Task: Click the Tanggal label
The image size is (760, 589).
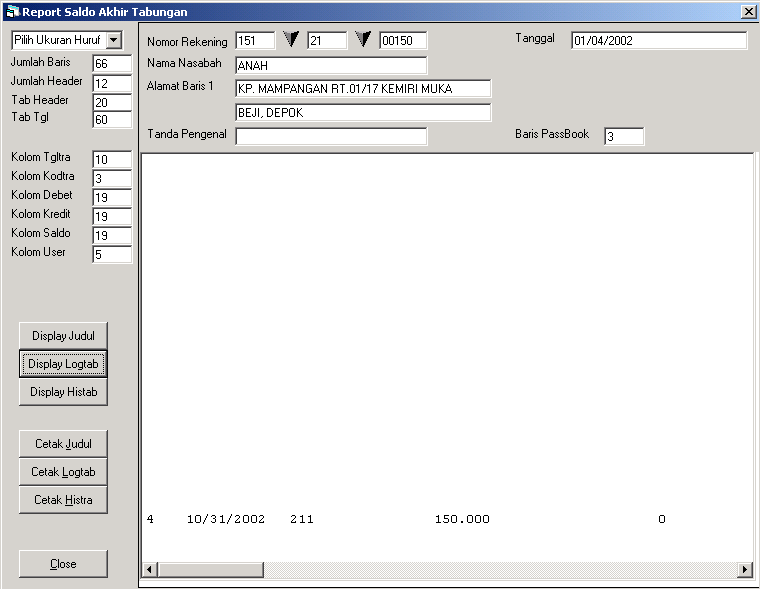Action: point(535,38)
